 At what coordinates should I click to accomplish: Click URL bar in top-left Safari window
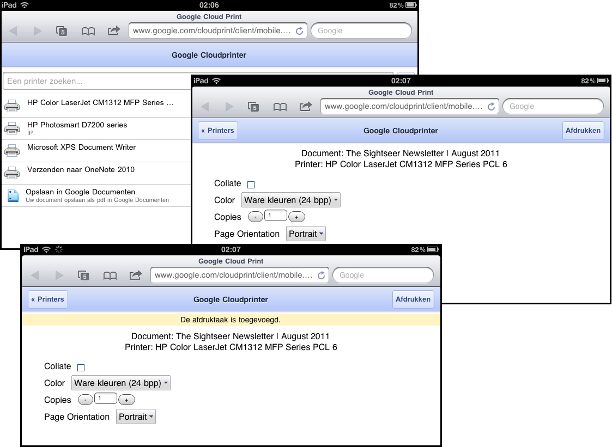pyautogui.click(x=217, y=31)
